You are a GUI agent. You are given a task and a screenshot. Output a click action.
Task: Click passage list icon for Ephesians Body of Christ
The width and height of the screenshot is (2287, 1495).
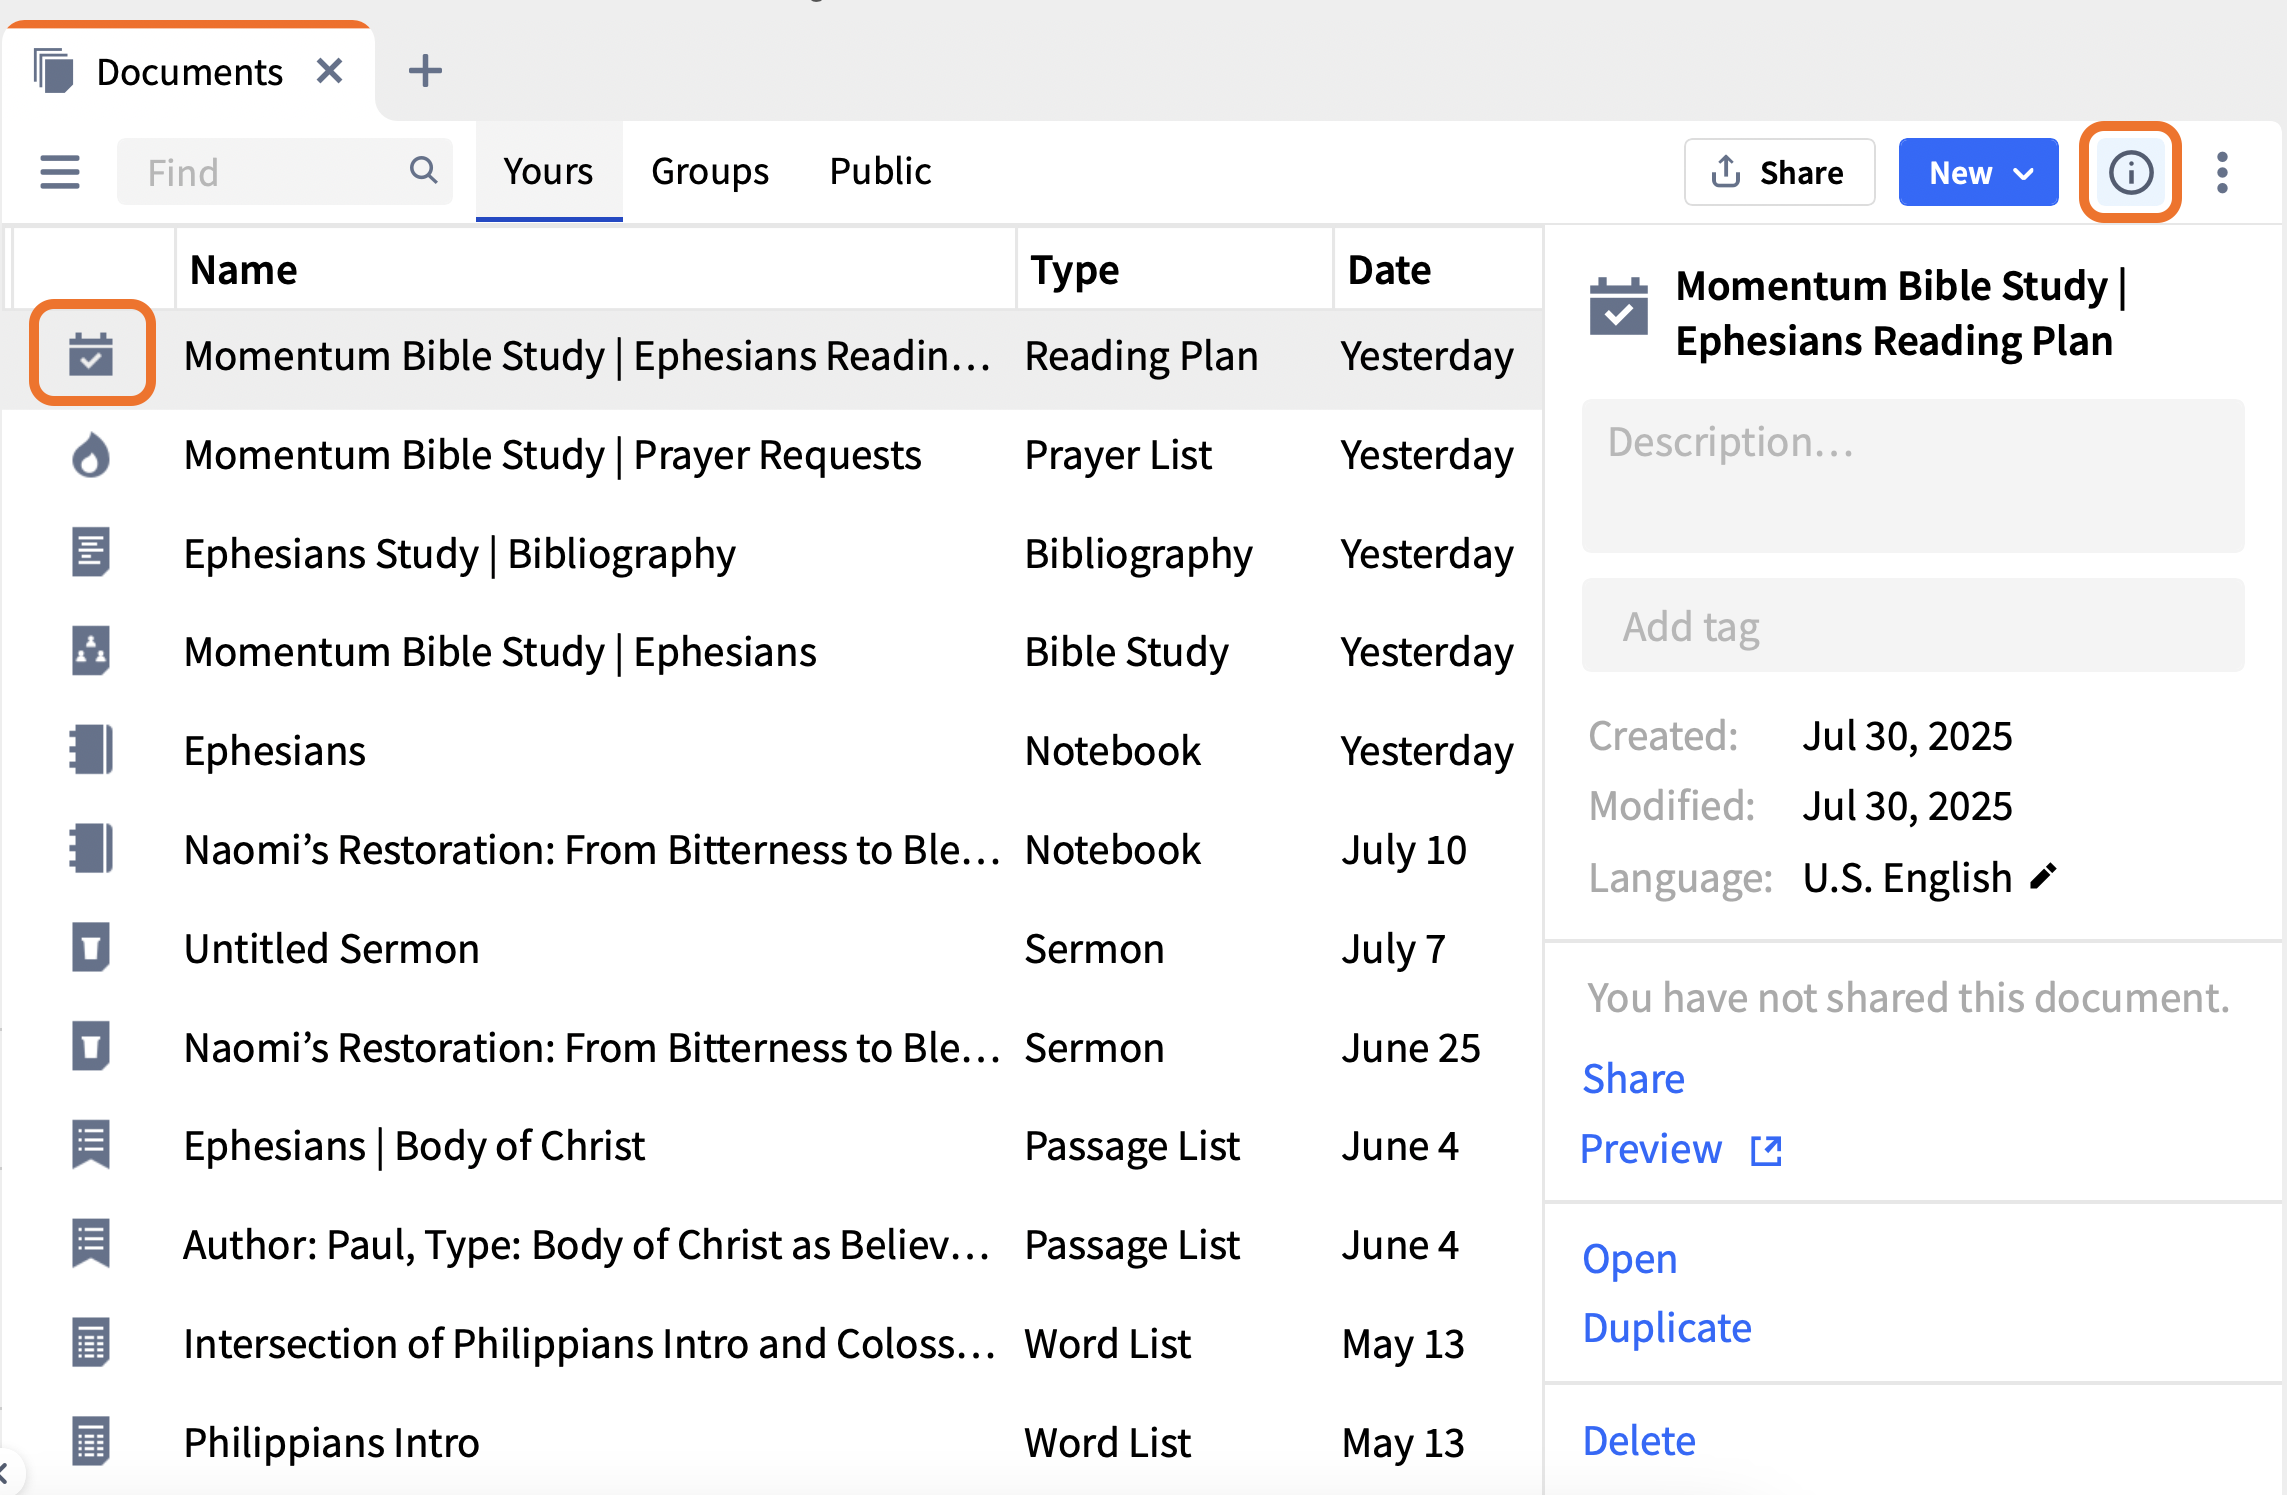tap(91, 1145)
